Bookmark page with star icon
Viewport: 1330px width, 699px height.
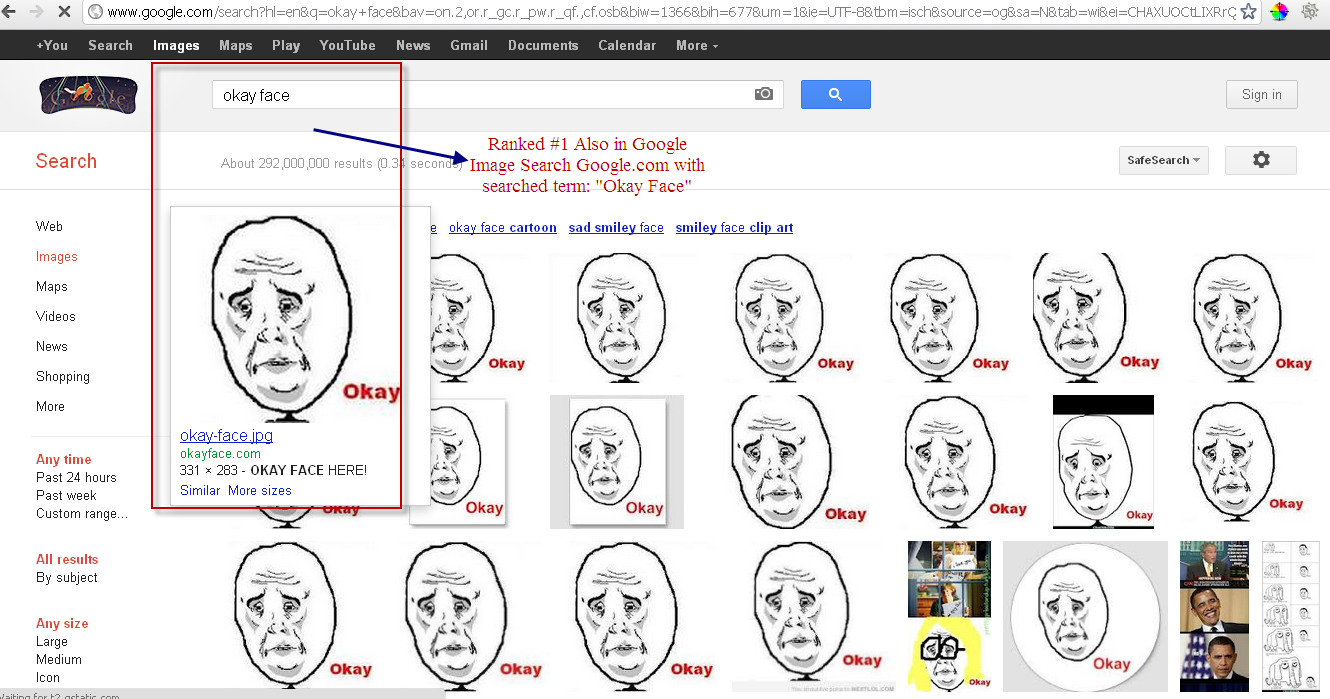click(x=1248, y=12)
